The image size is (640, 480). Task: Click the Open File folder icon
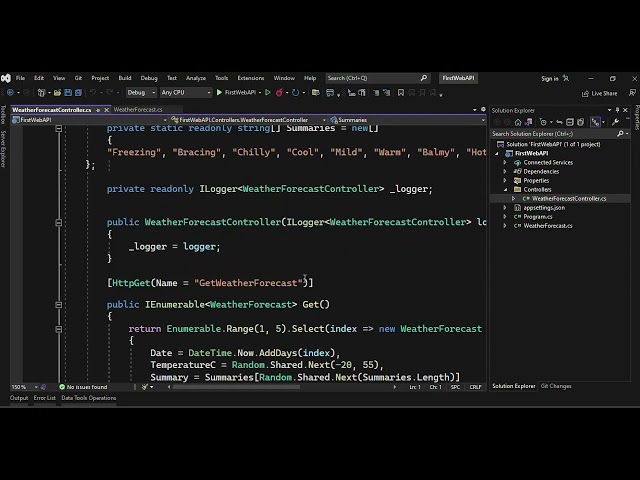58,93
